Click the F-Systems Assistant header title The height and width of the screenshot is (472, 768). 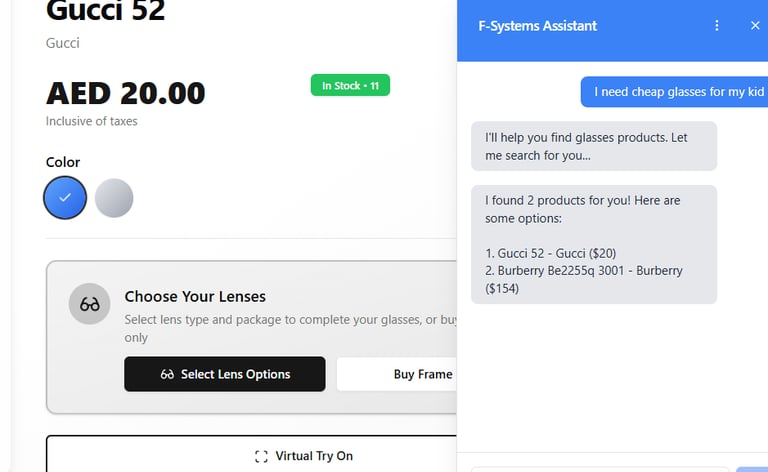click(x=538, y=26)
